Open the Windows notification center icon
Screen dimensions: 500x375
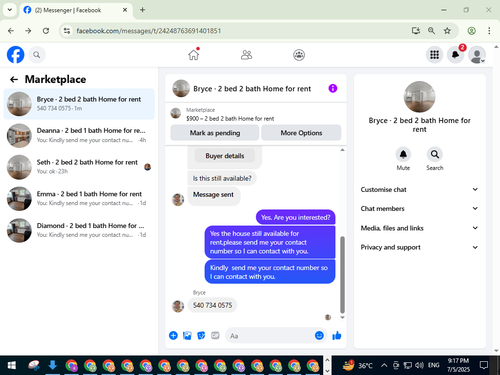pos(484,365)
